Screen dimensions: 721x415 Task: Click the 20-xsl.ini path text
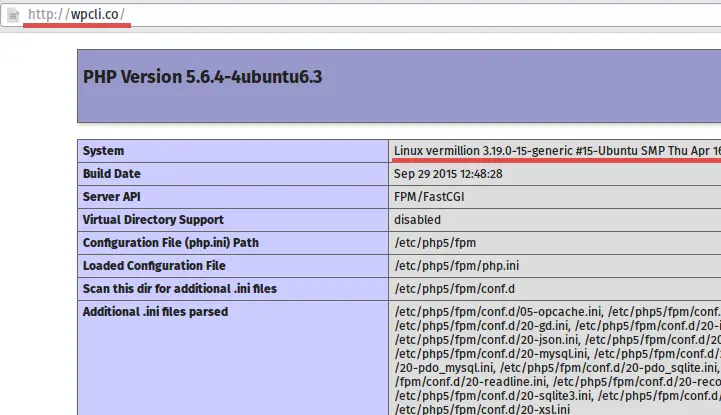click(x=482, y=409)
